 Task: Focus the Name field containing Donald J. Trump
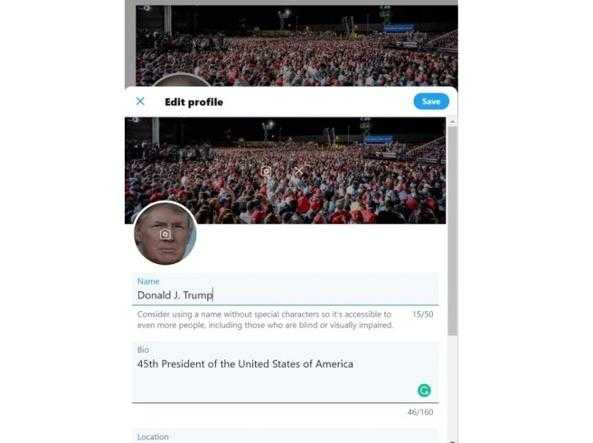(286, 289)
